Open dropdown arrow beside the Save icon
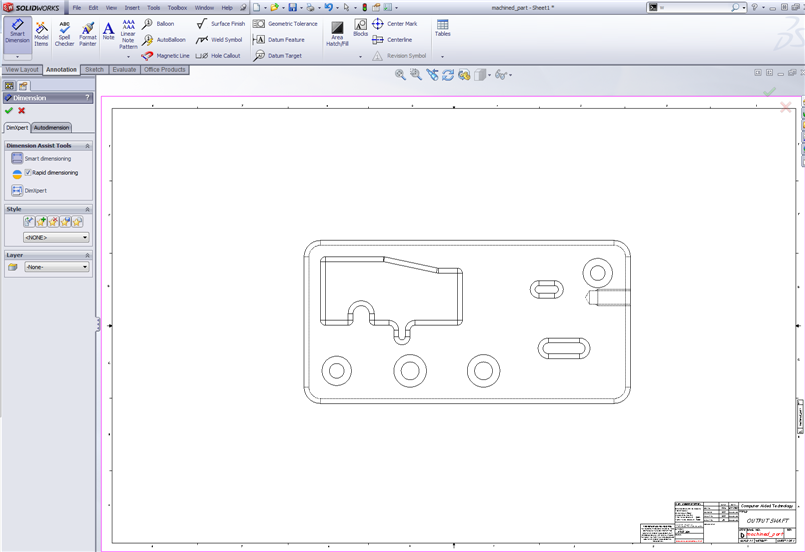 point(301,8)
